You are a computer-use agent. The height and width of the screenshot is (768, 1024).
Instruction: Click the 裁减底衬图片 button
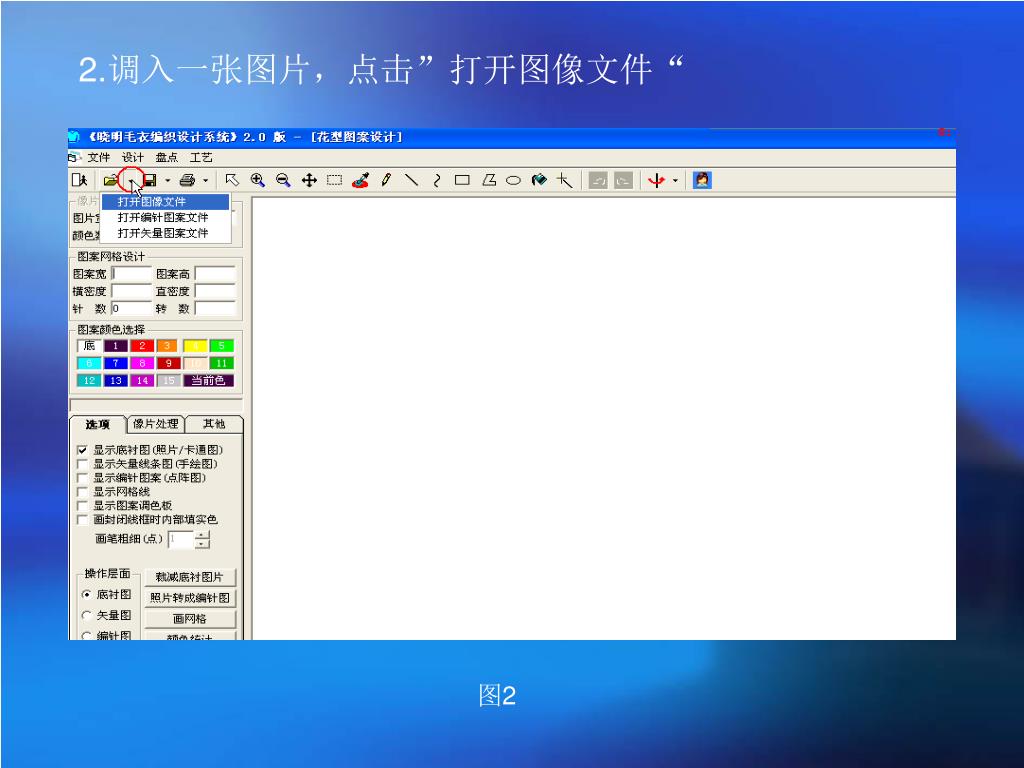coord(189,577)
